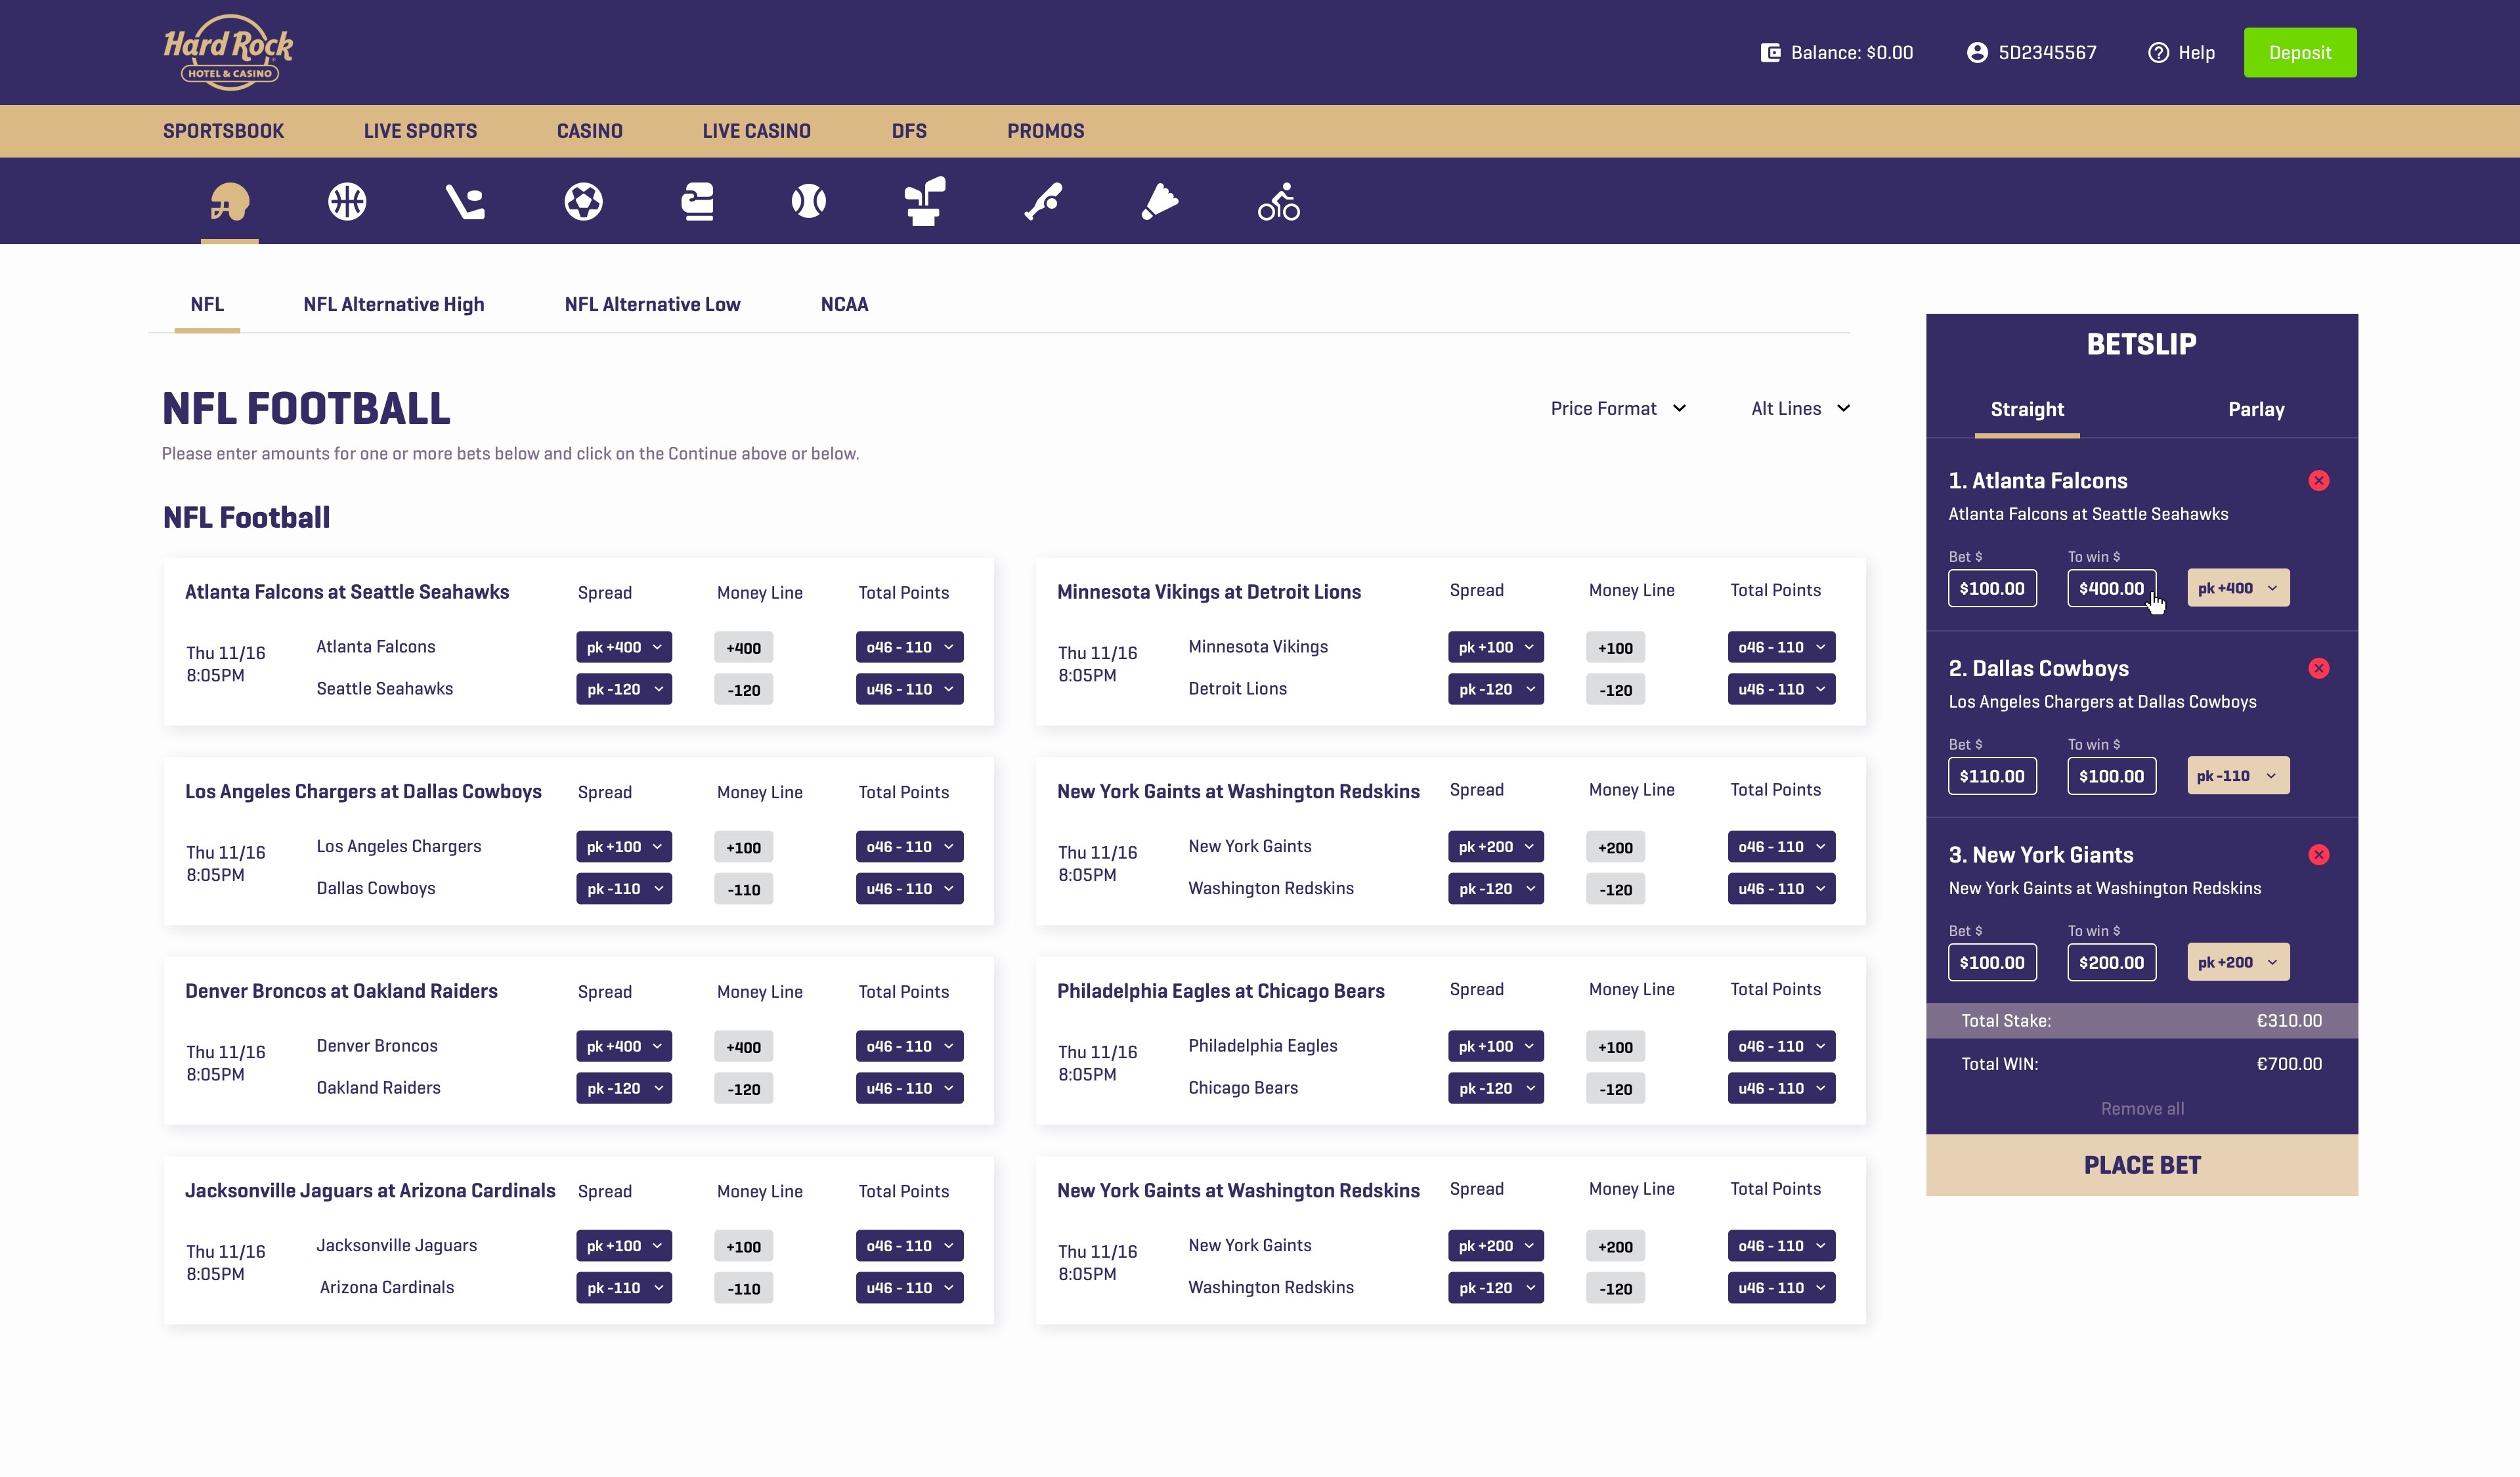
Task: Click the Remove all link in the betslip
Action: click(x=2141, y=1109)
